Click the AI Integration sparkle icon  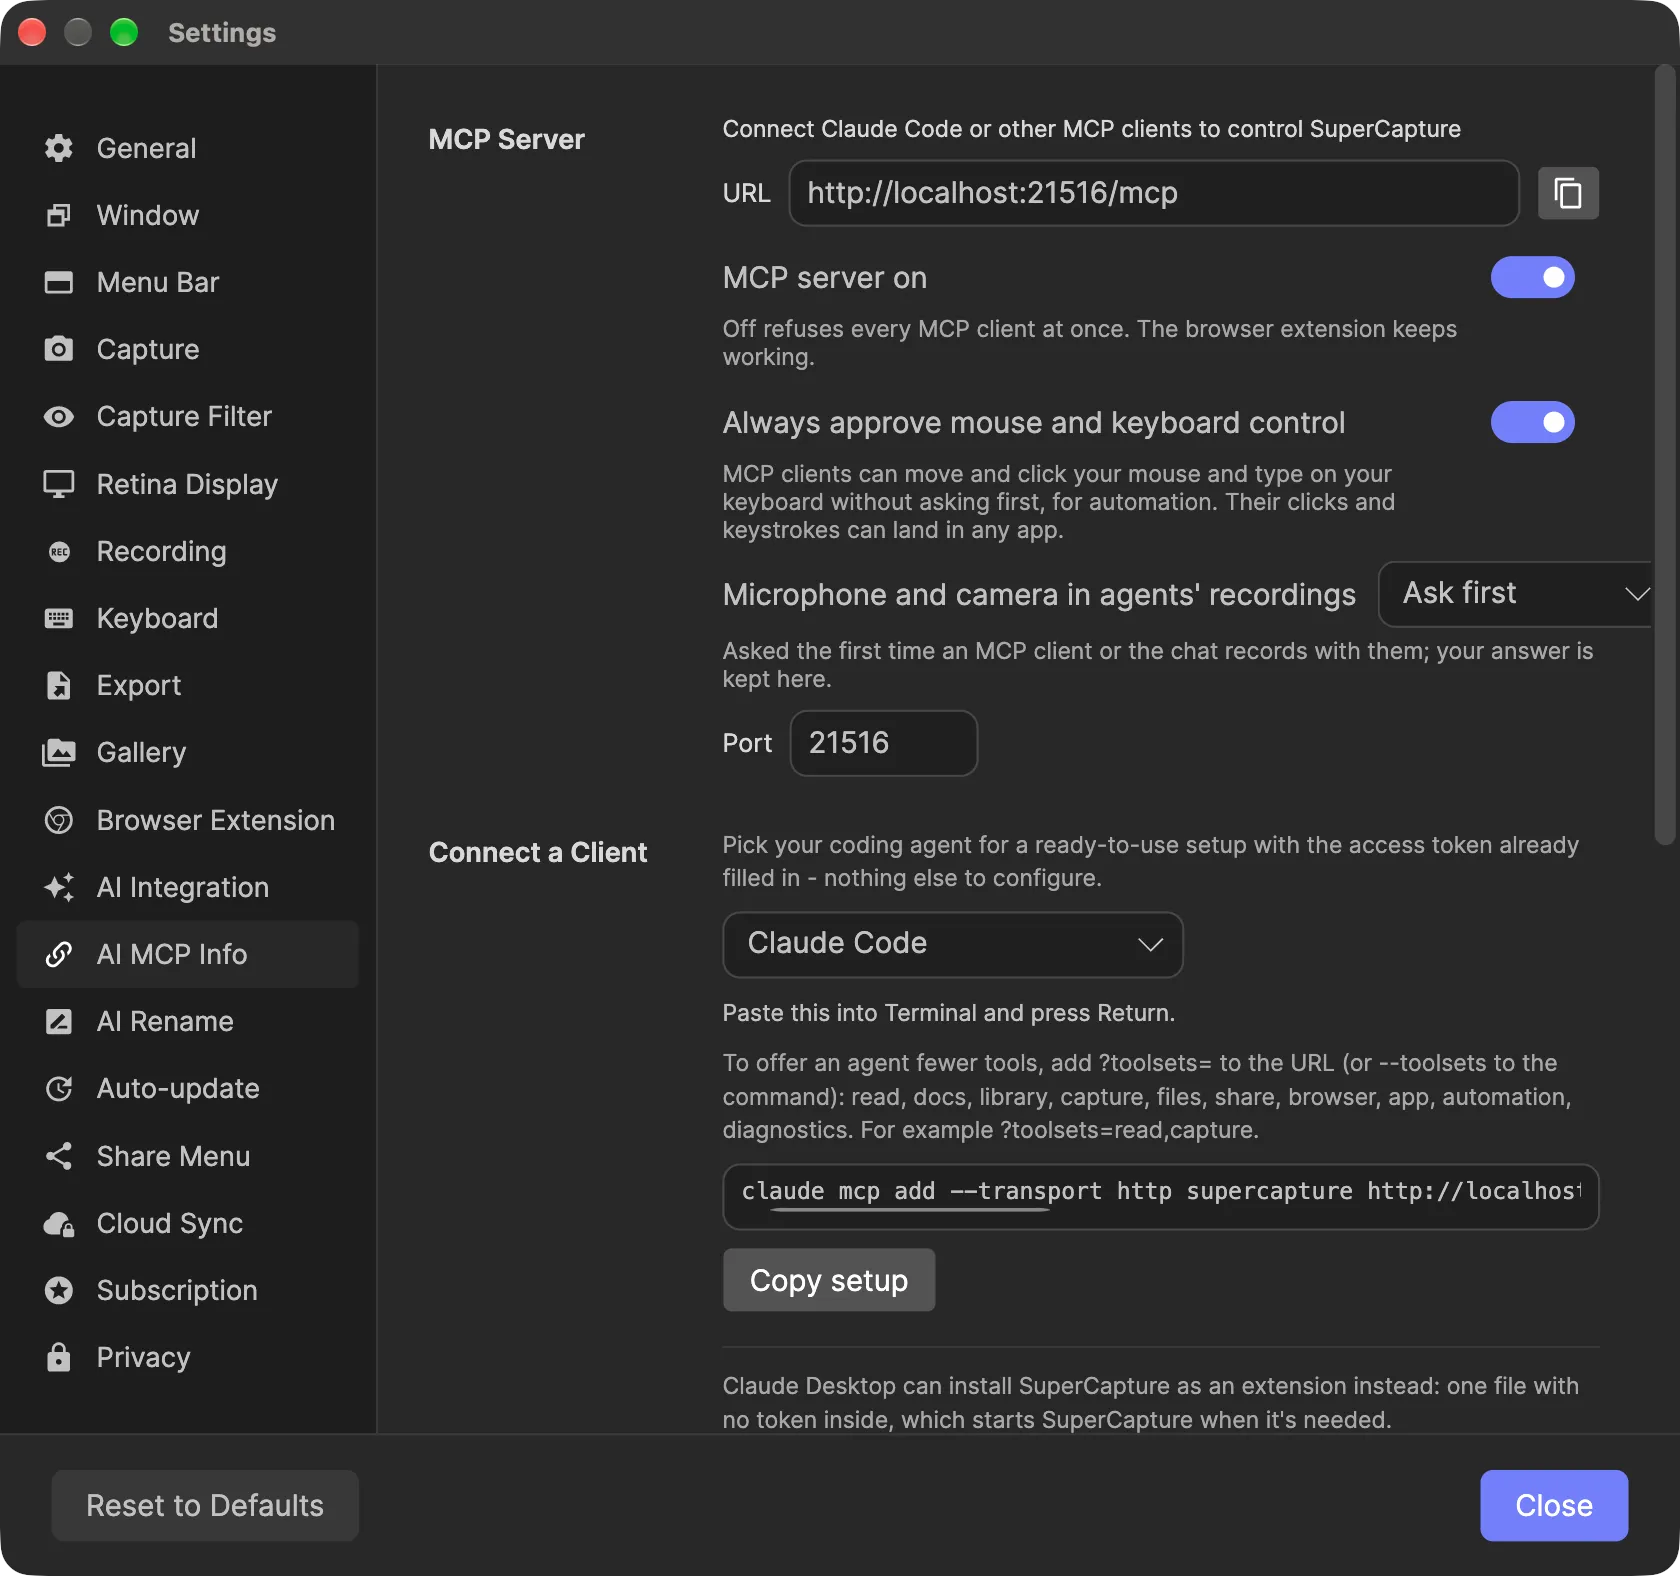click(x=59, y=887)
